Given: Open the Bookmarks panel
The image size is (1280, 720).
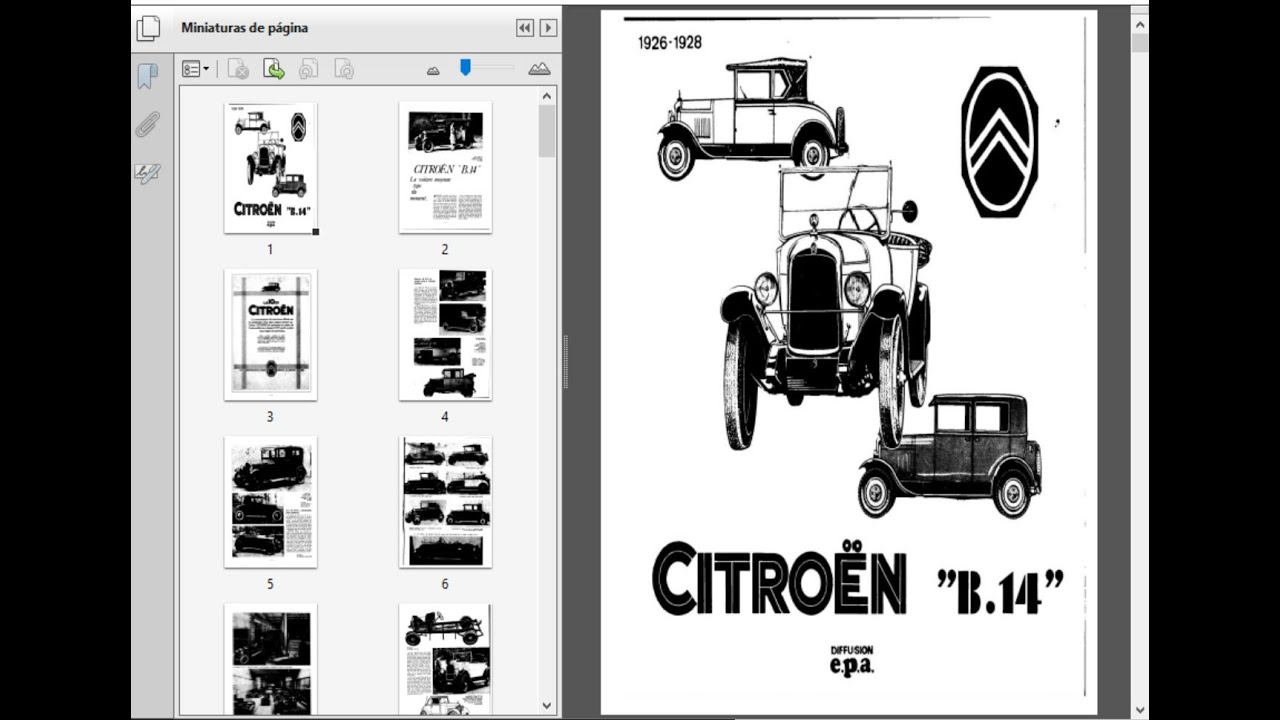Looking at the screenshot, I should click(148, 77).
